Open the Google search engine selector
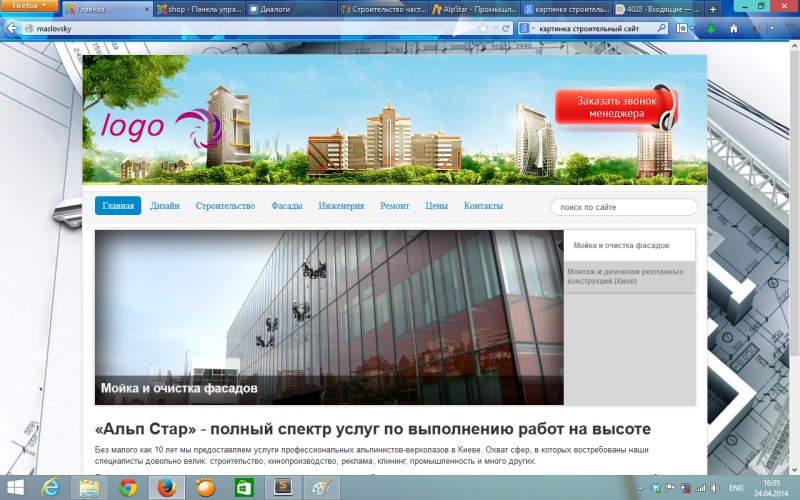The width and height of the screenshot is (800, 500). (x=527, y=29)
